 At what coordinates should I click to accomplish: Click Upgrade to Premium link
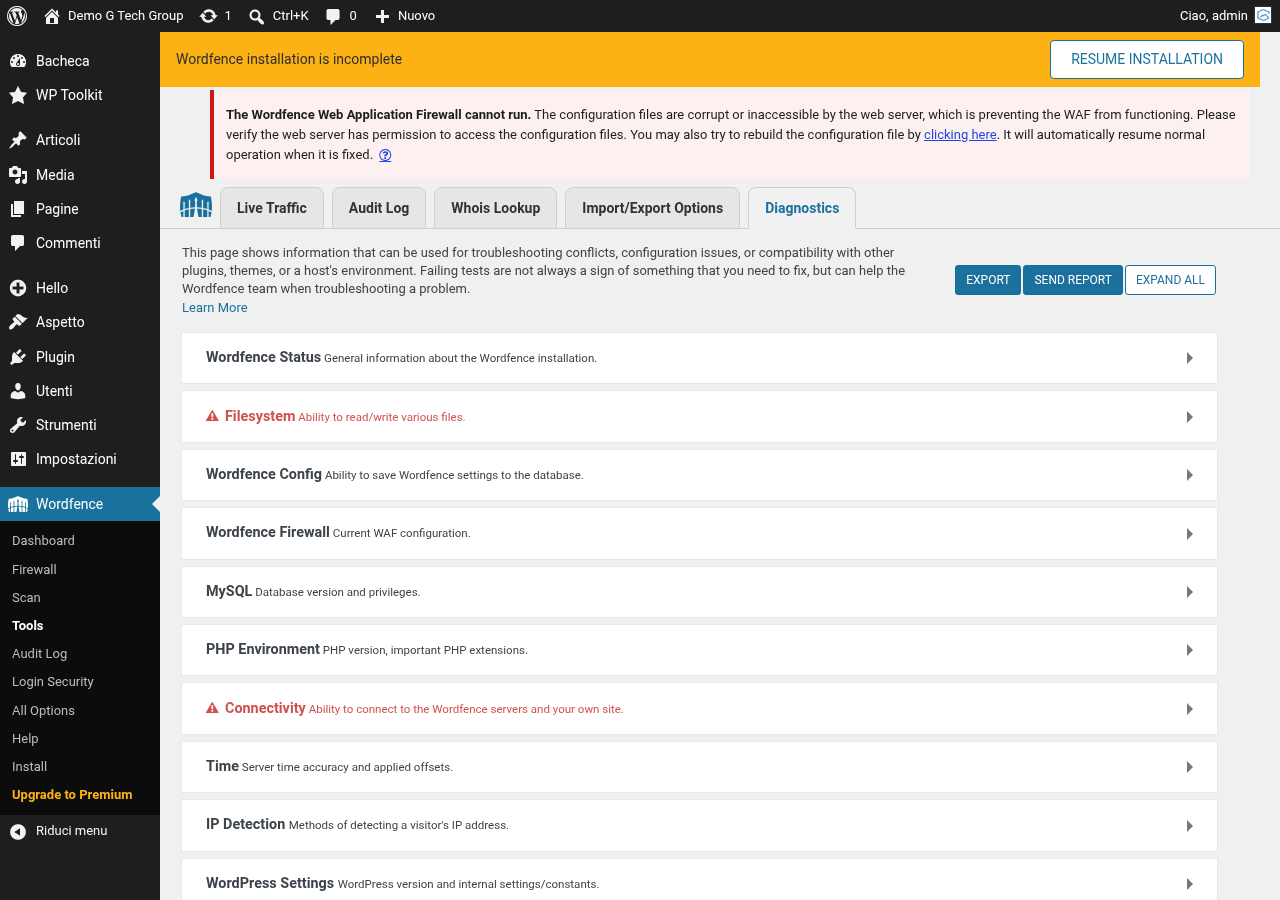72,795
